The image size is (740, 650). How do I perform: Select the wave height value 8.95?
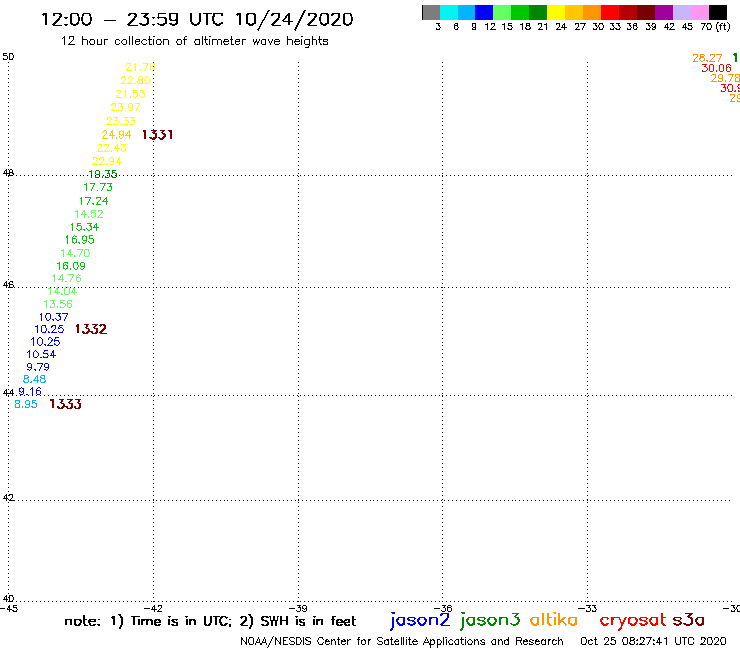(x=25, y=404)
